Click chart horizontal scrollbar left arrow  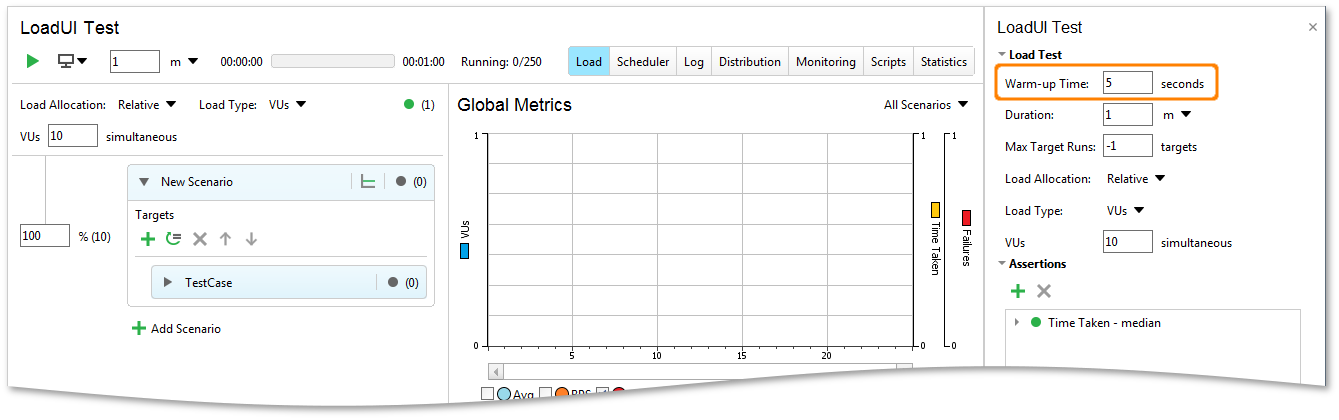click(x=496, y=371)
